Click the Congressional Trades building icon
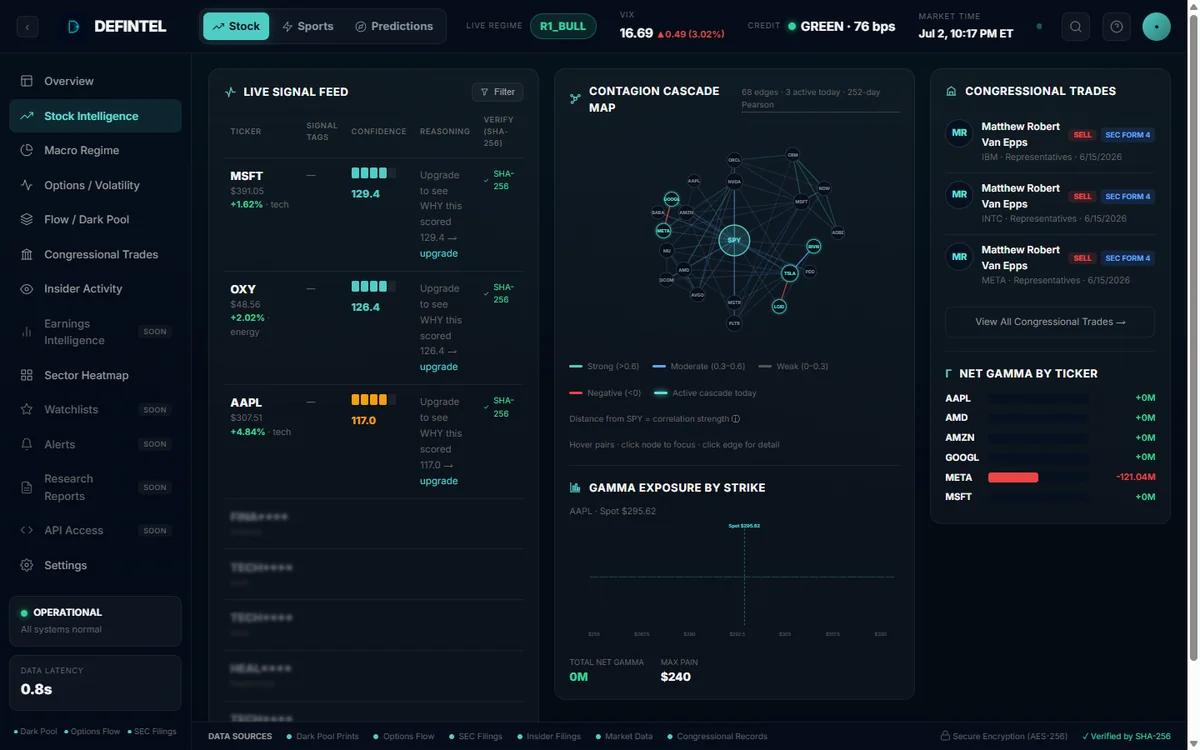 [27, 254]
